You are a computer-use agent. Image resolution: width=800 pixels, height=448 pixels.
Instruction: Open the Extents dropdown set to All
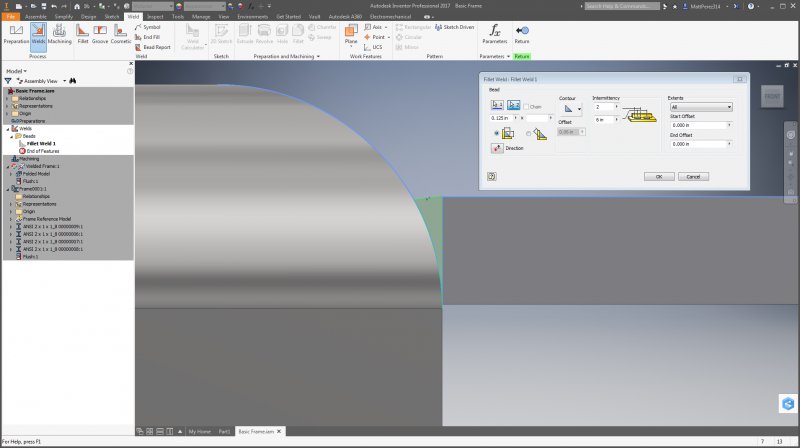(701, 106)
